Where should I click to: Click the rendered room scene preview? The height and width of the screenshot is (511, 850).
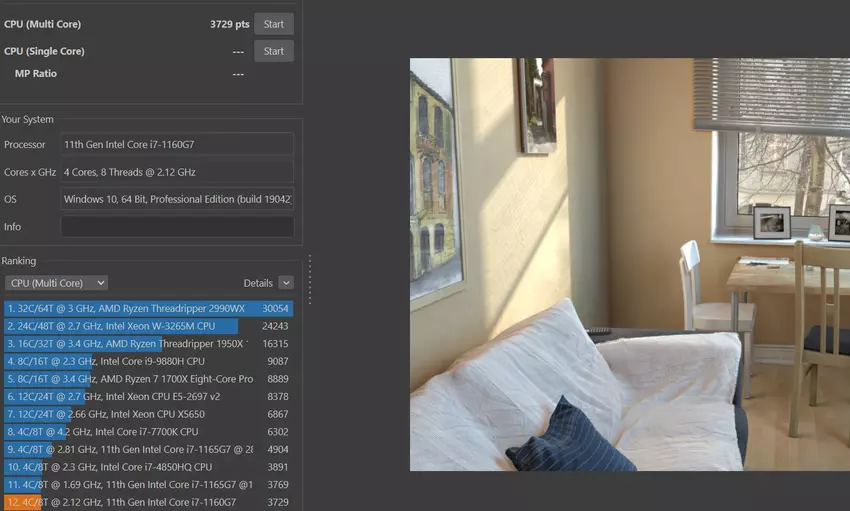[x=629, y=264]
